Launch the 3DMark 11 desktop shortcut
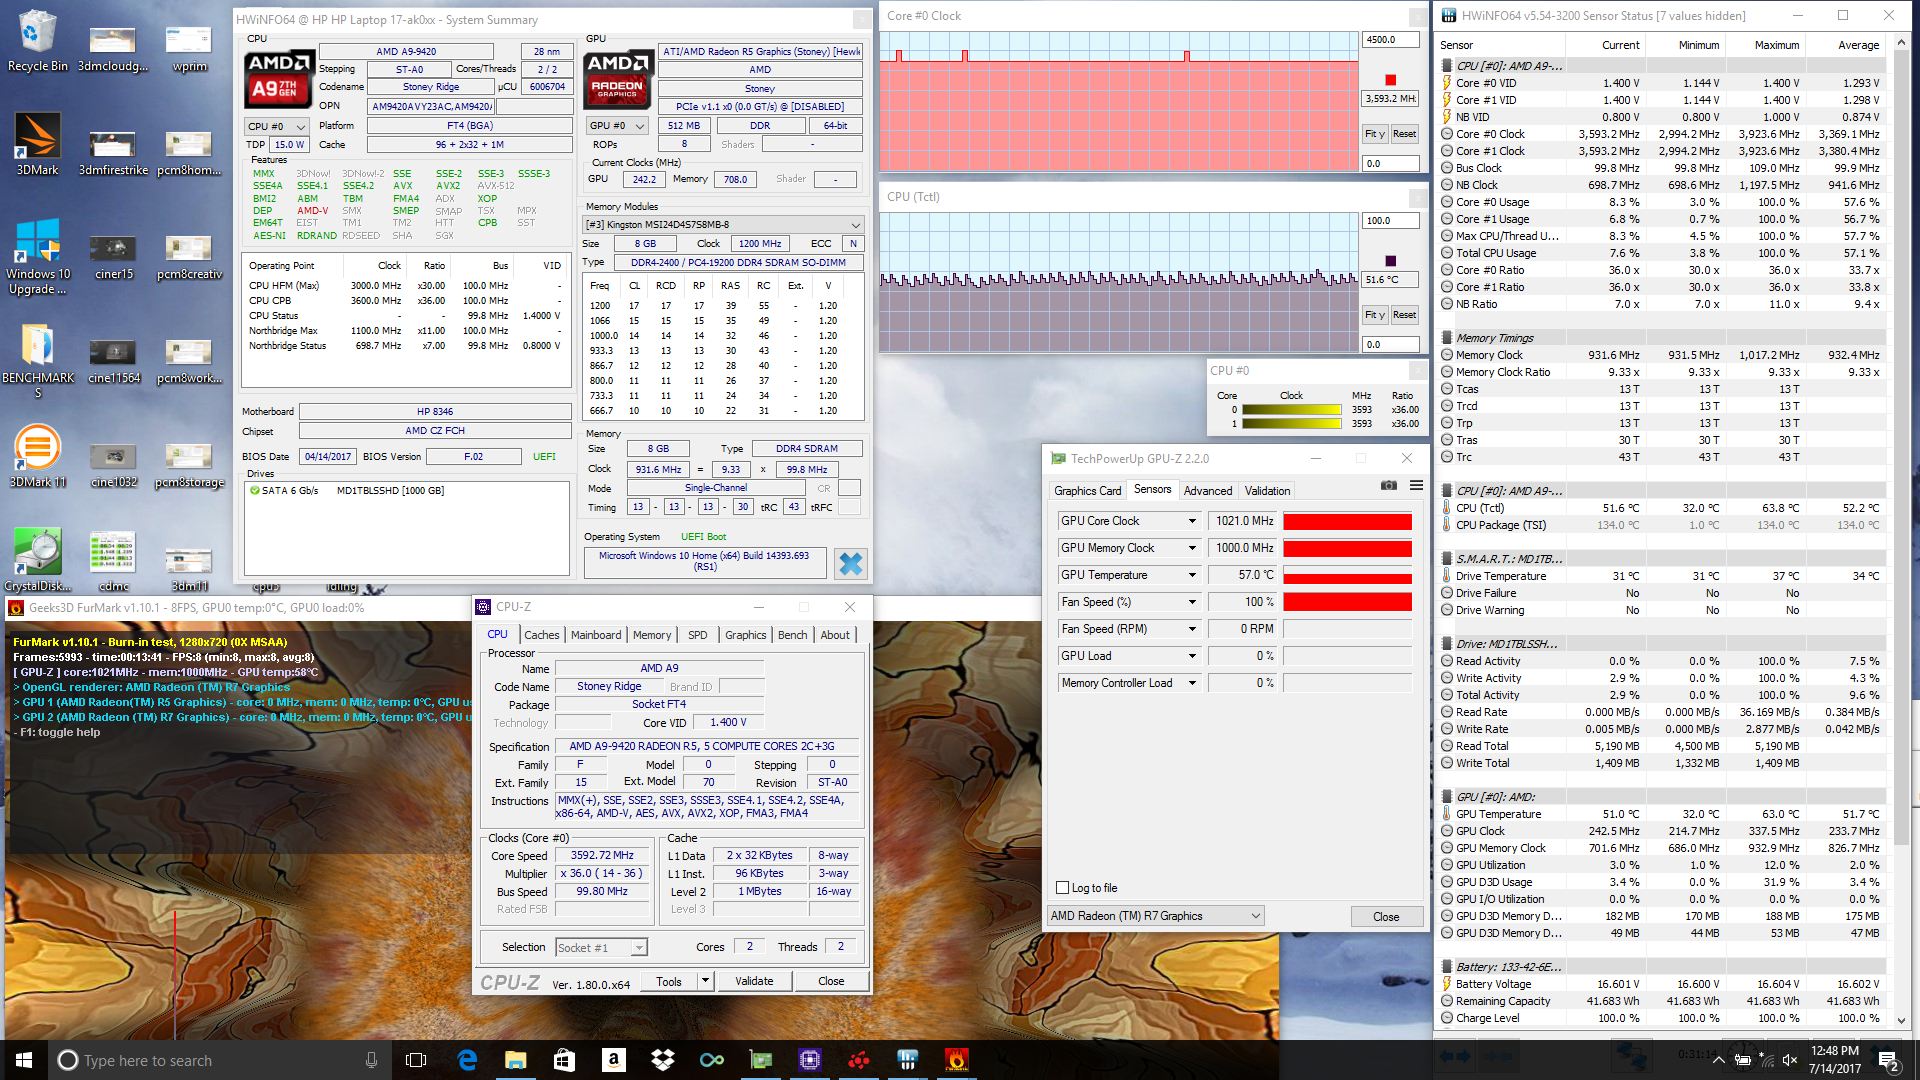The height and width of the screenshot is (1080, 1920). click(37, 457)
